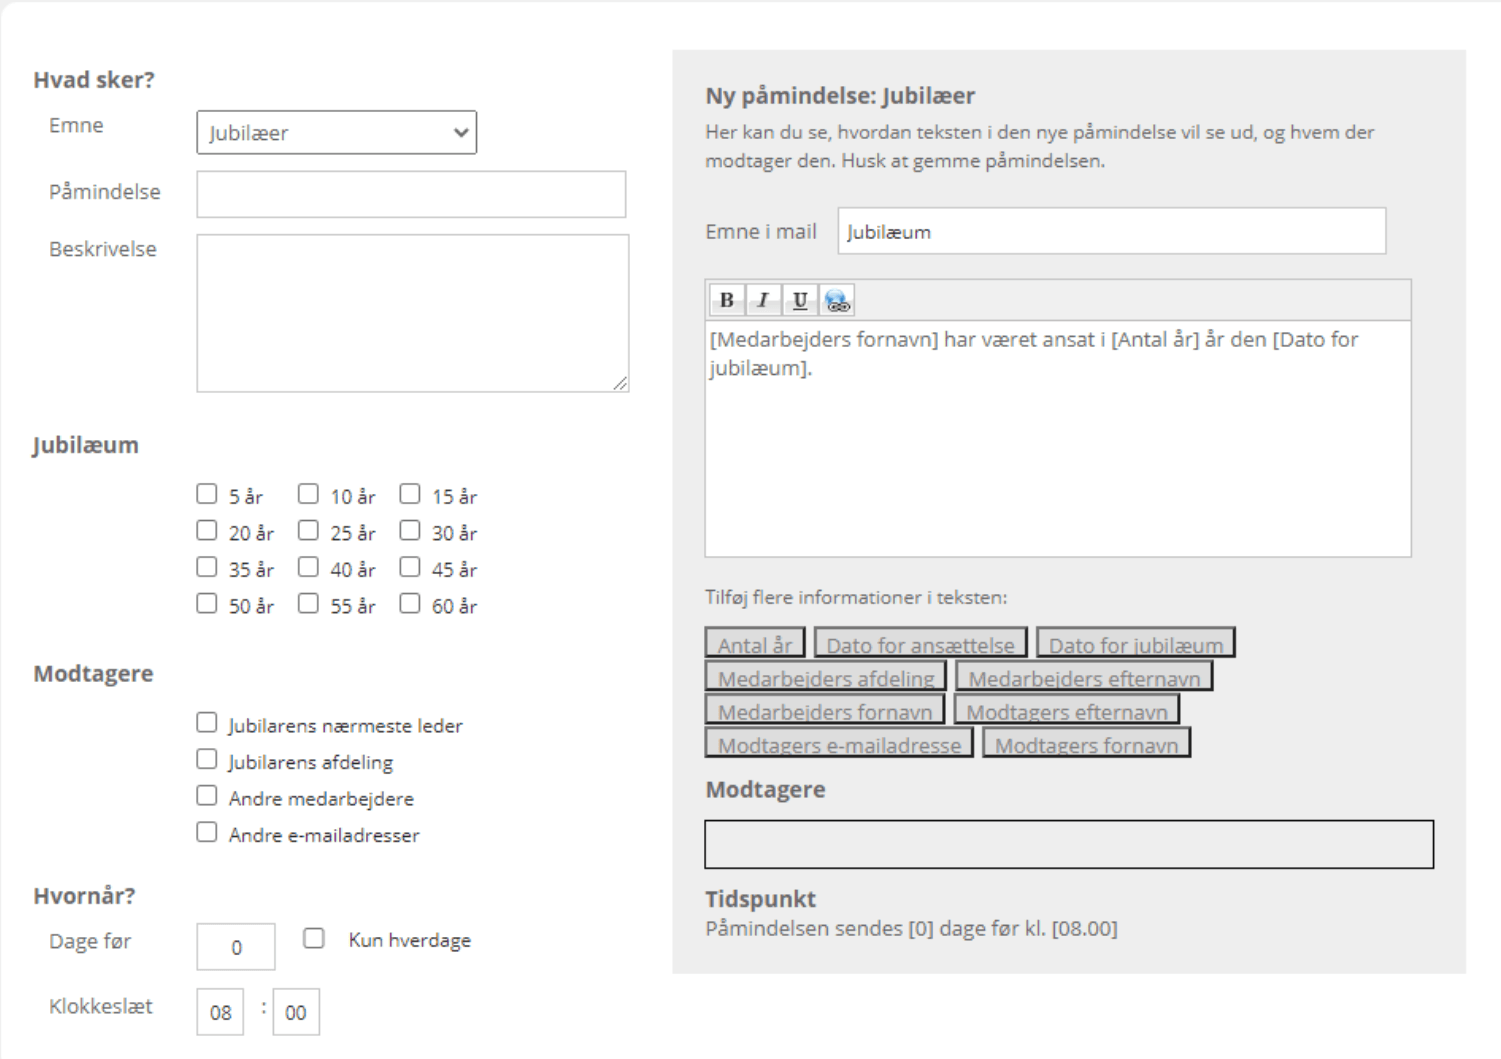1501x1059 pixels.
Task: Enable the 25 år jubilee option
Action: (x=308, y=531)
